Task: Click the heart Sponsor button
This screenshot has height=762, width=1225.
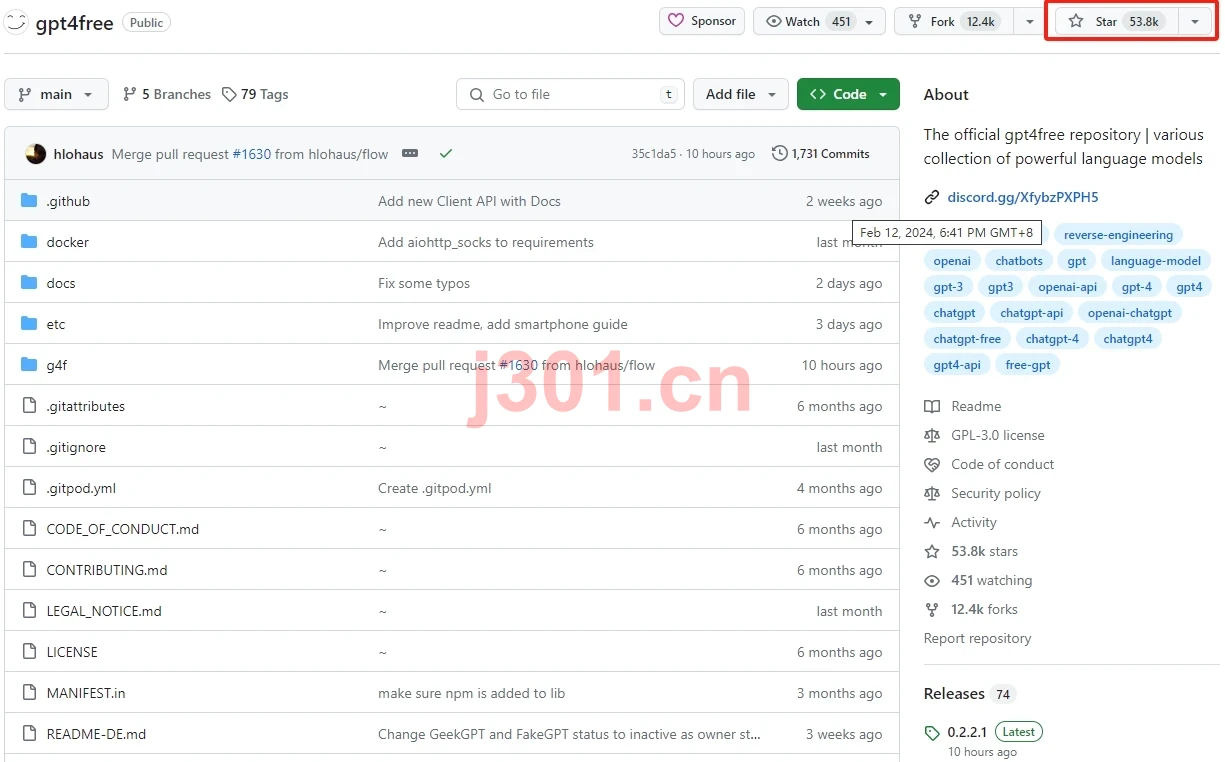Action: [702, 21]
